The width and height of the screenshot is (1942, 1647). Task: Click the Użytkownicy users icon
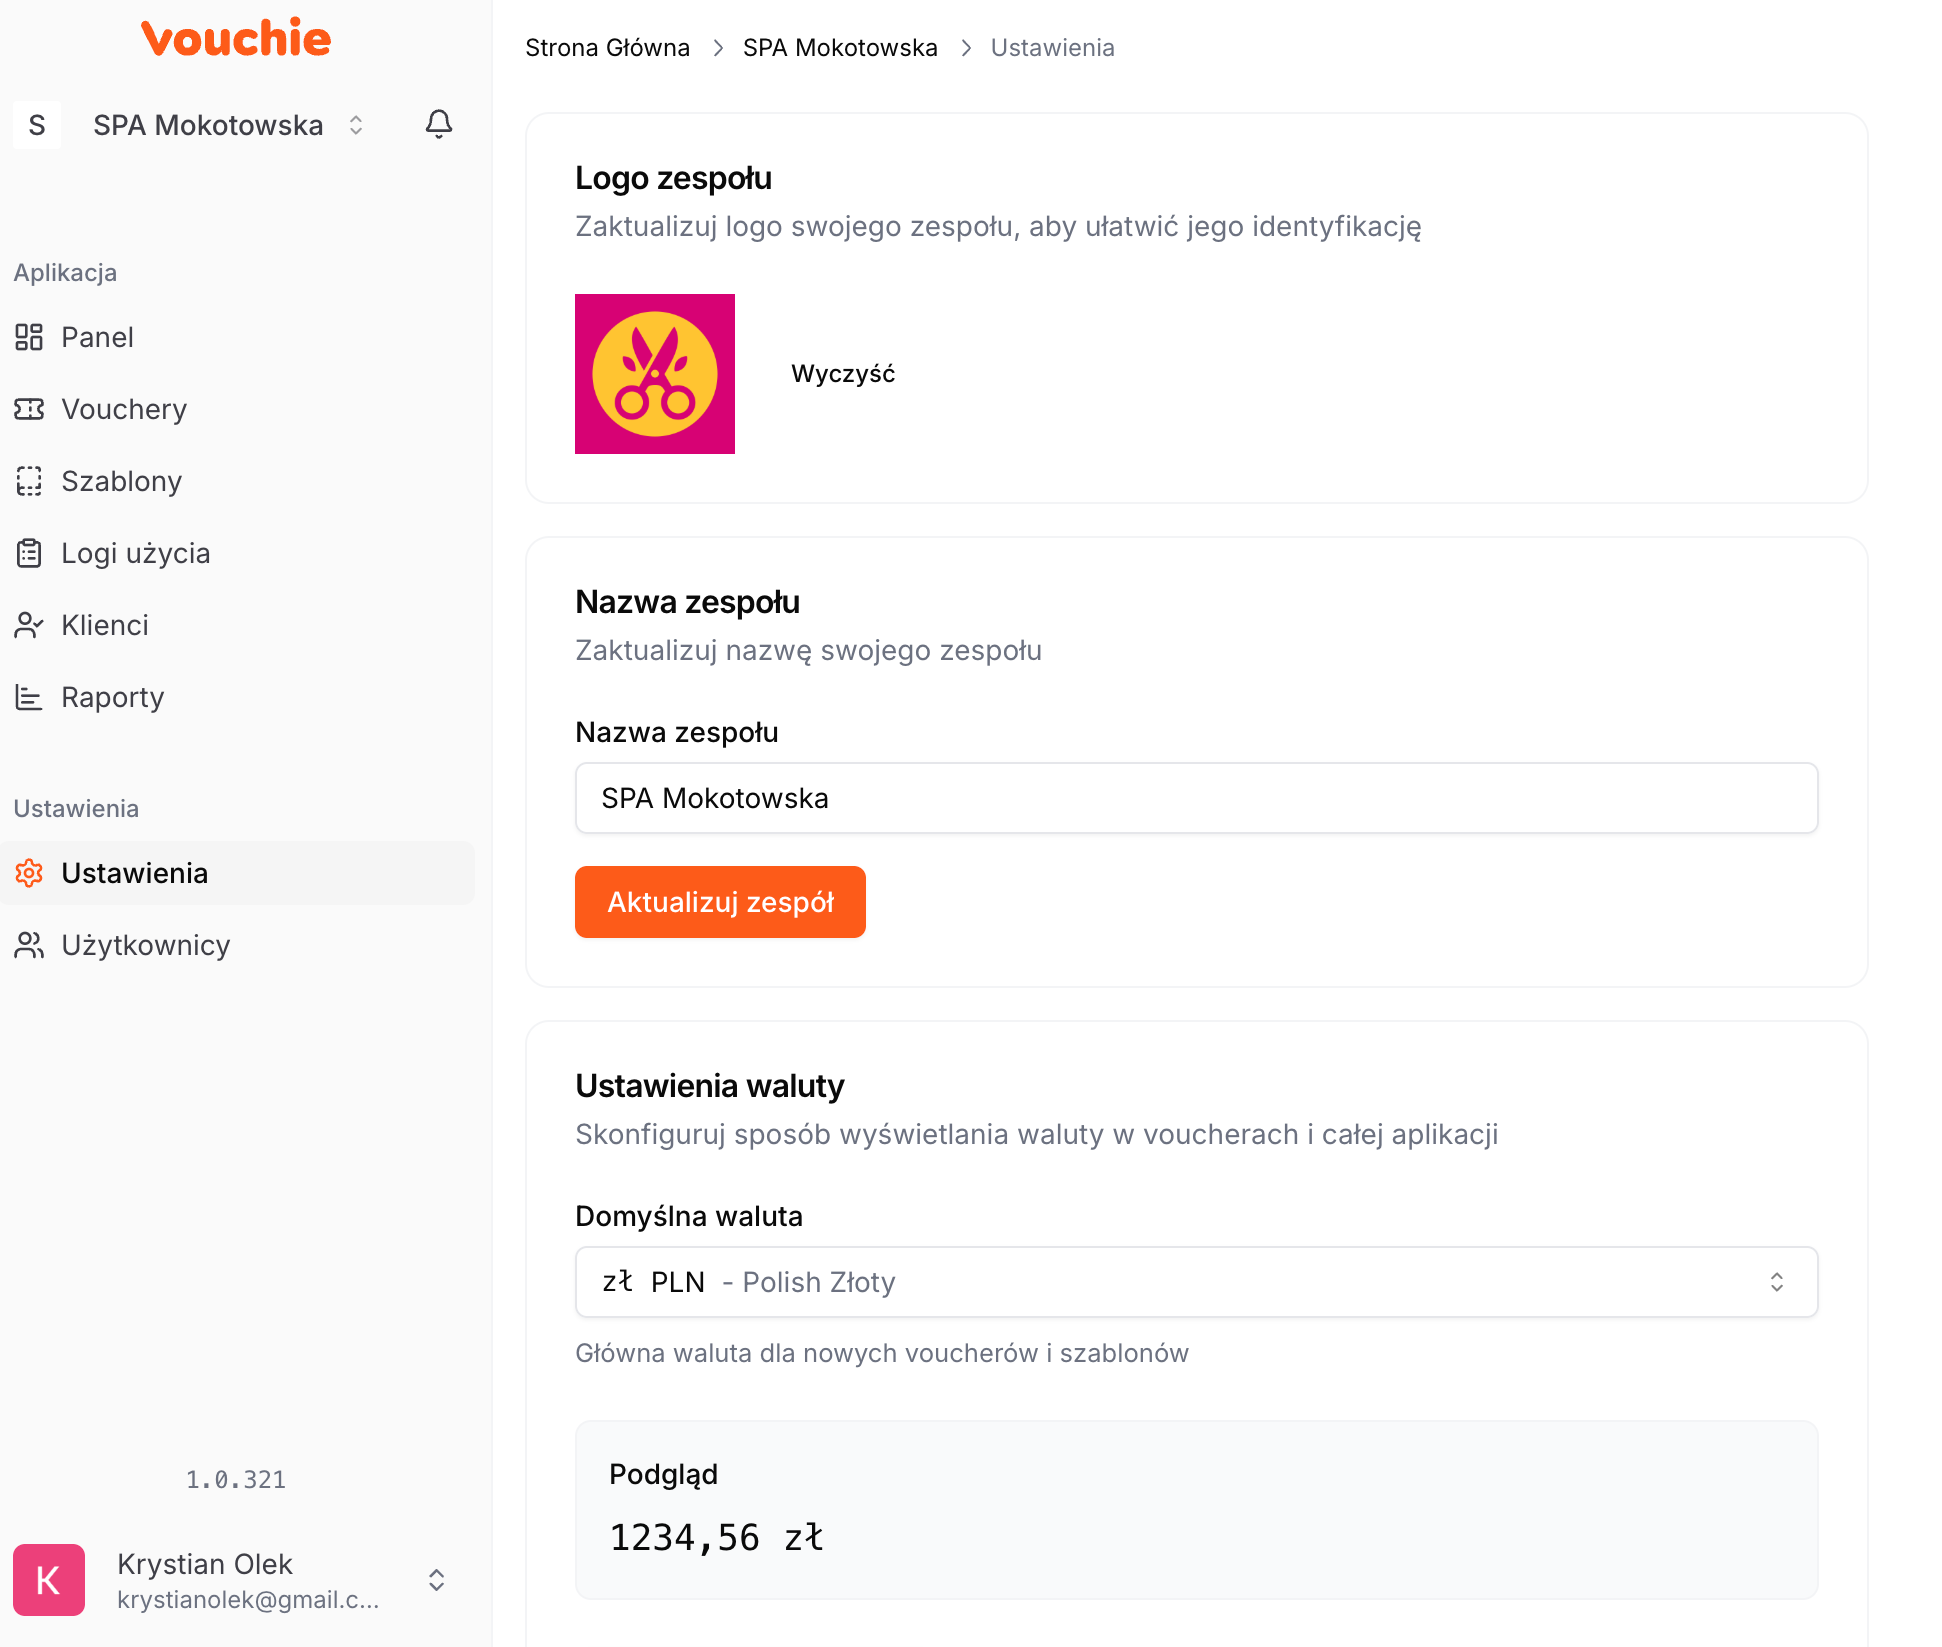(x=29, y=945)
